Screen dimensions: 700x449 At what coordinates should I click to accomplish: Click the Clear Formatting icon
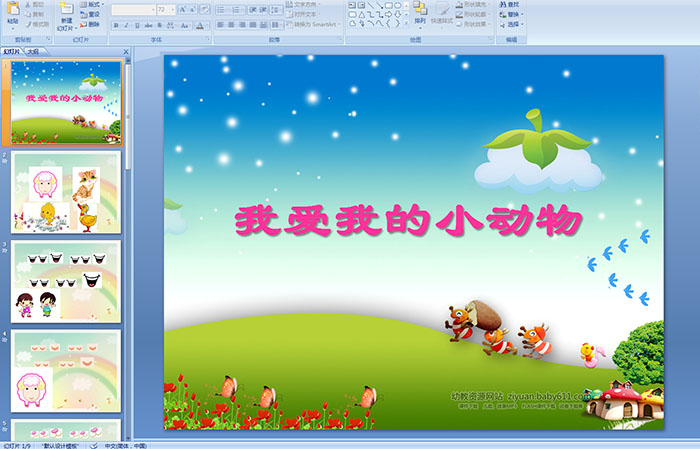pyautogui.click(x=204, y=9)
